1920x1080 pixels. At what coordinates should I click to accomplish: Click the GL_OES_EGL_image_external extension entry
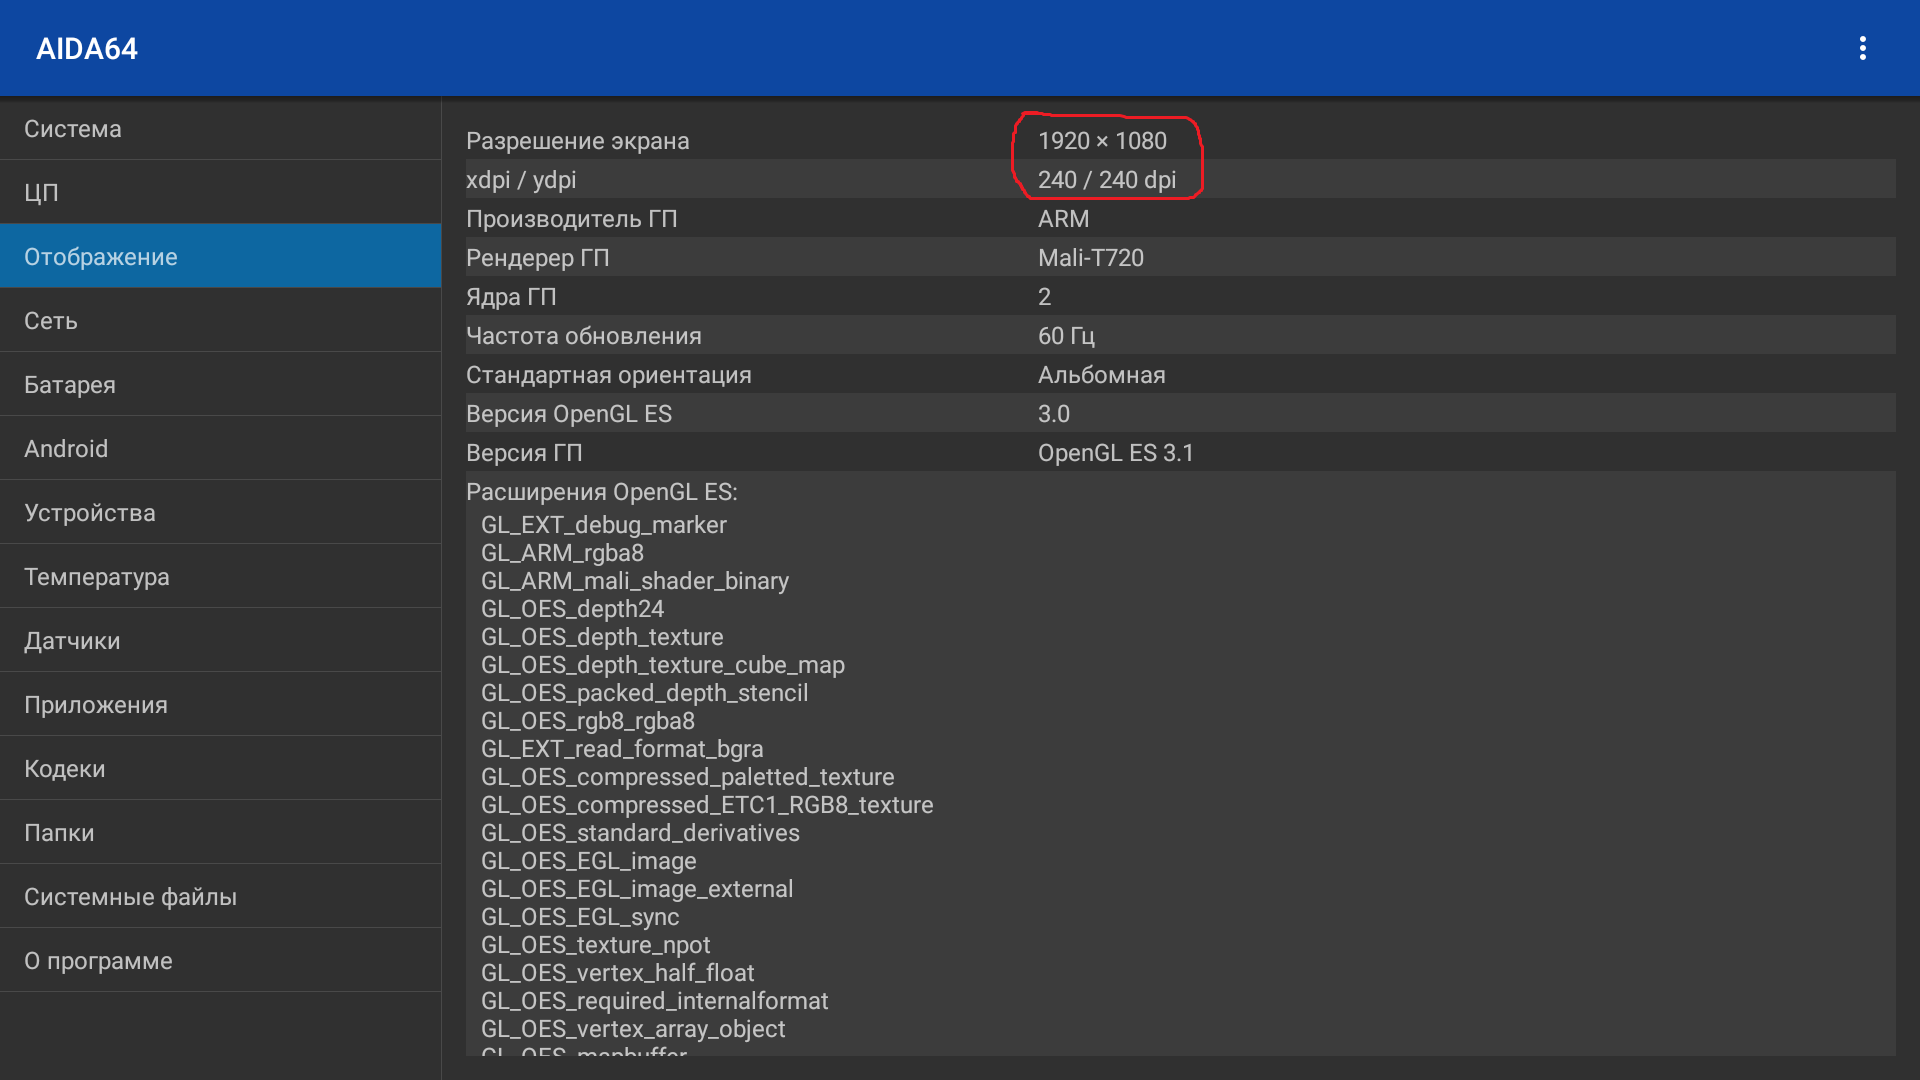click(x=637, y=889)
